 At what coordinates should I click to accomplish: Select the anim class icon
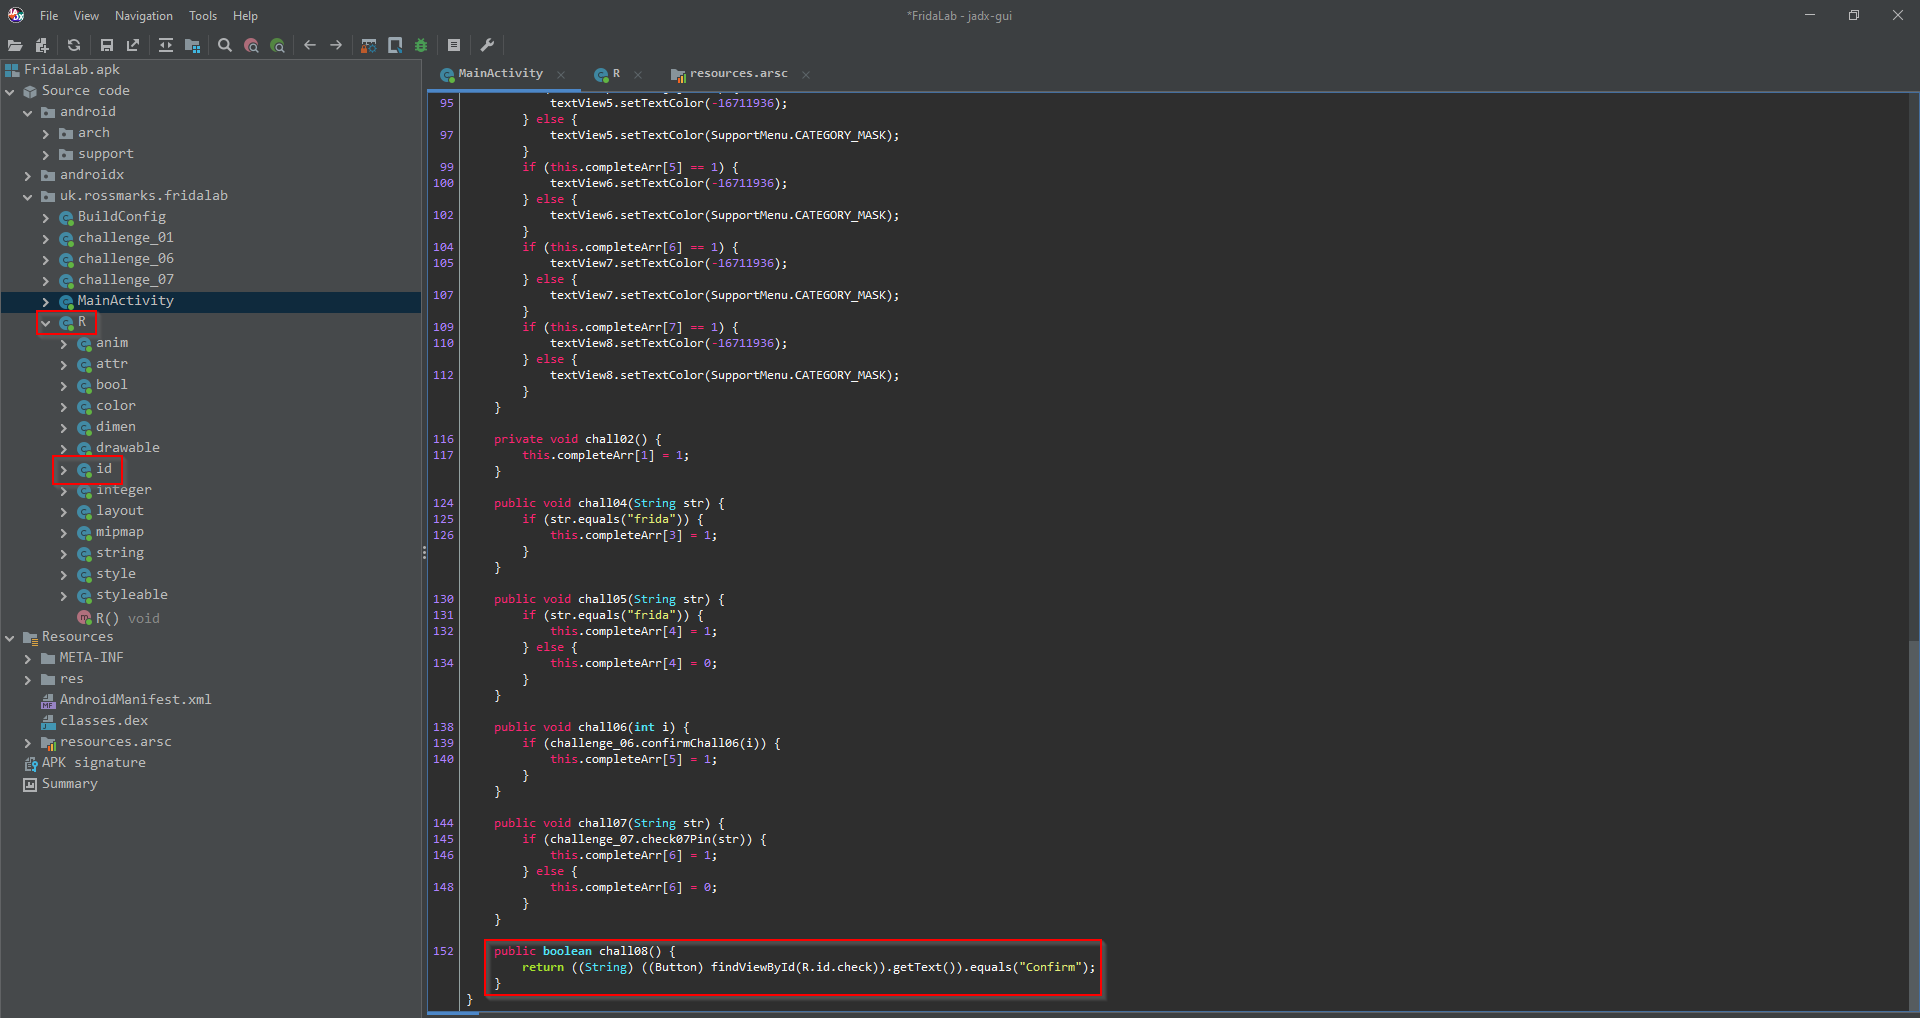pos(85,344)
